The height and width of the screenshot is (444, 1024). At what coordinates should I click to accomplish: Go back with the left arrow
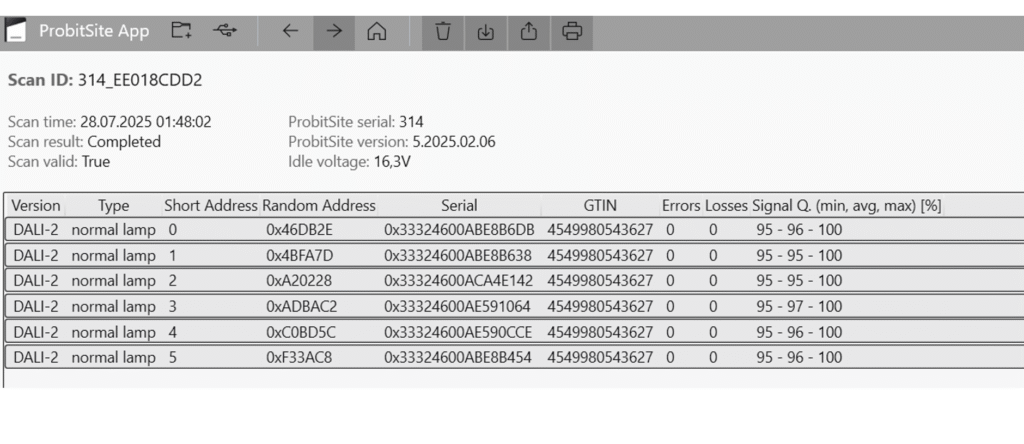(x=290, y=31)
